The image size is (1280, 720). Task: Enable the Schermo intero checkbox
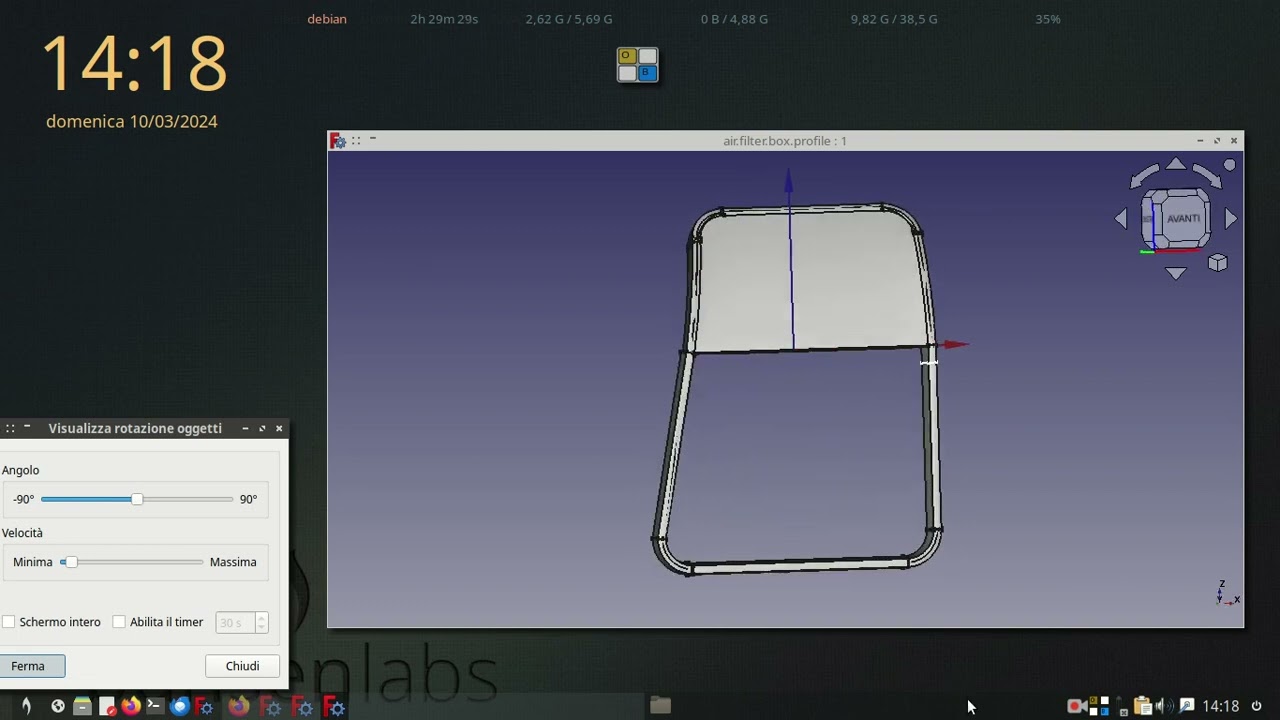[9, 622]
